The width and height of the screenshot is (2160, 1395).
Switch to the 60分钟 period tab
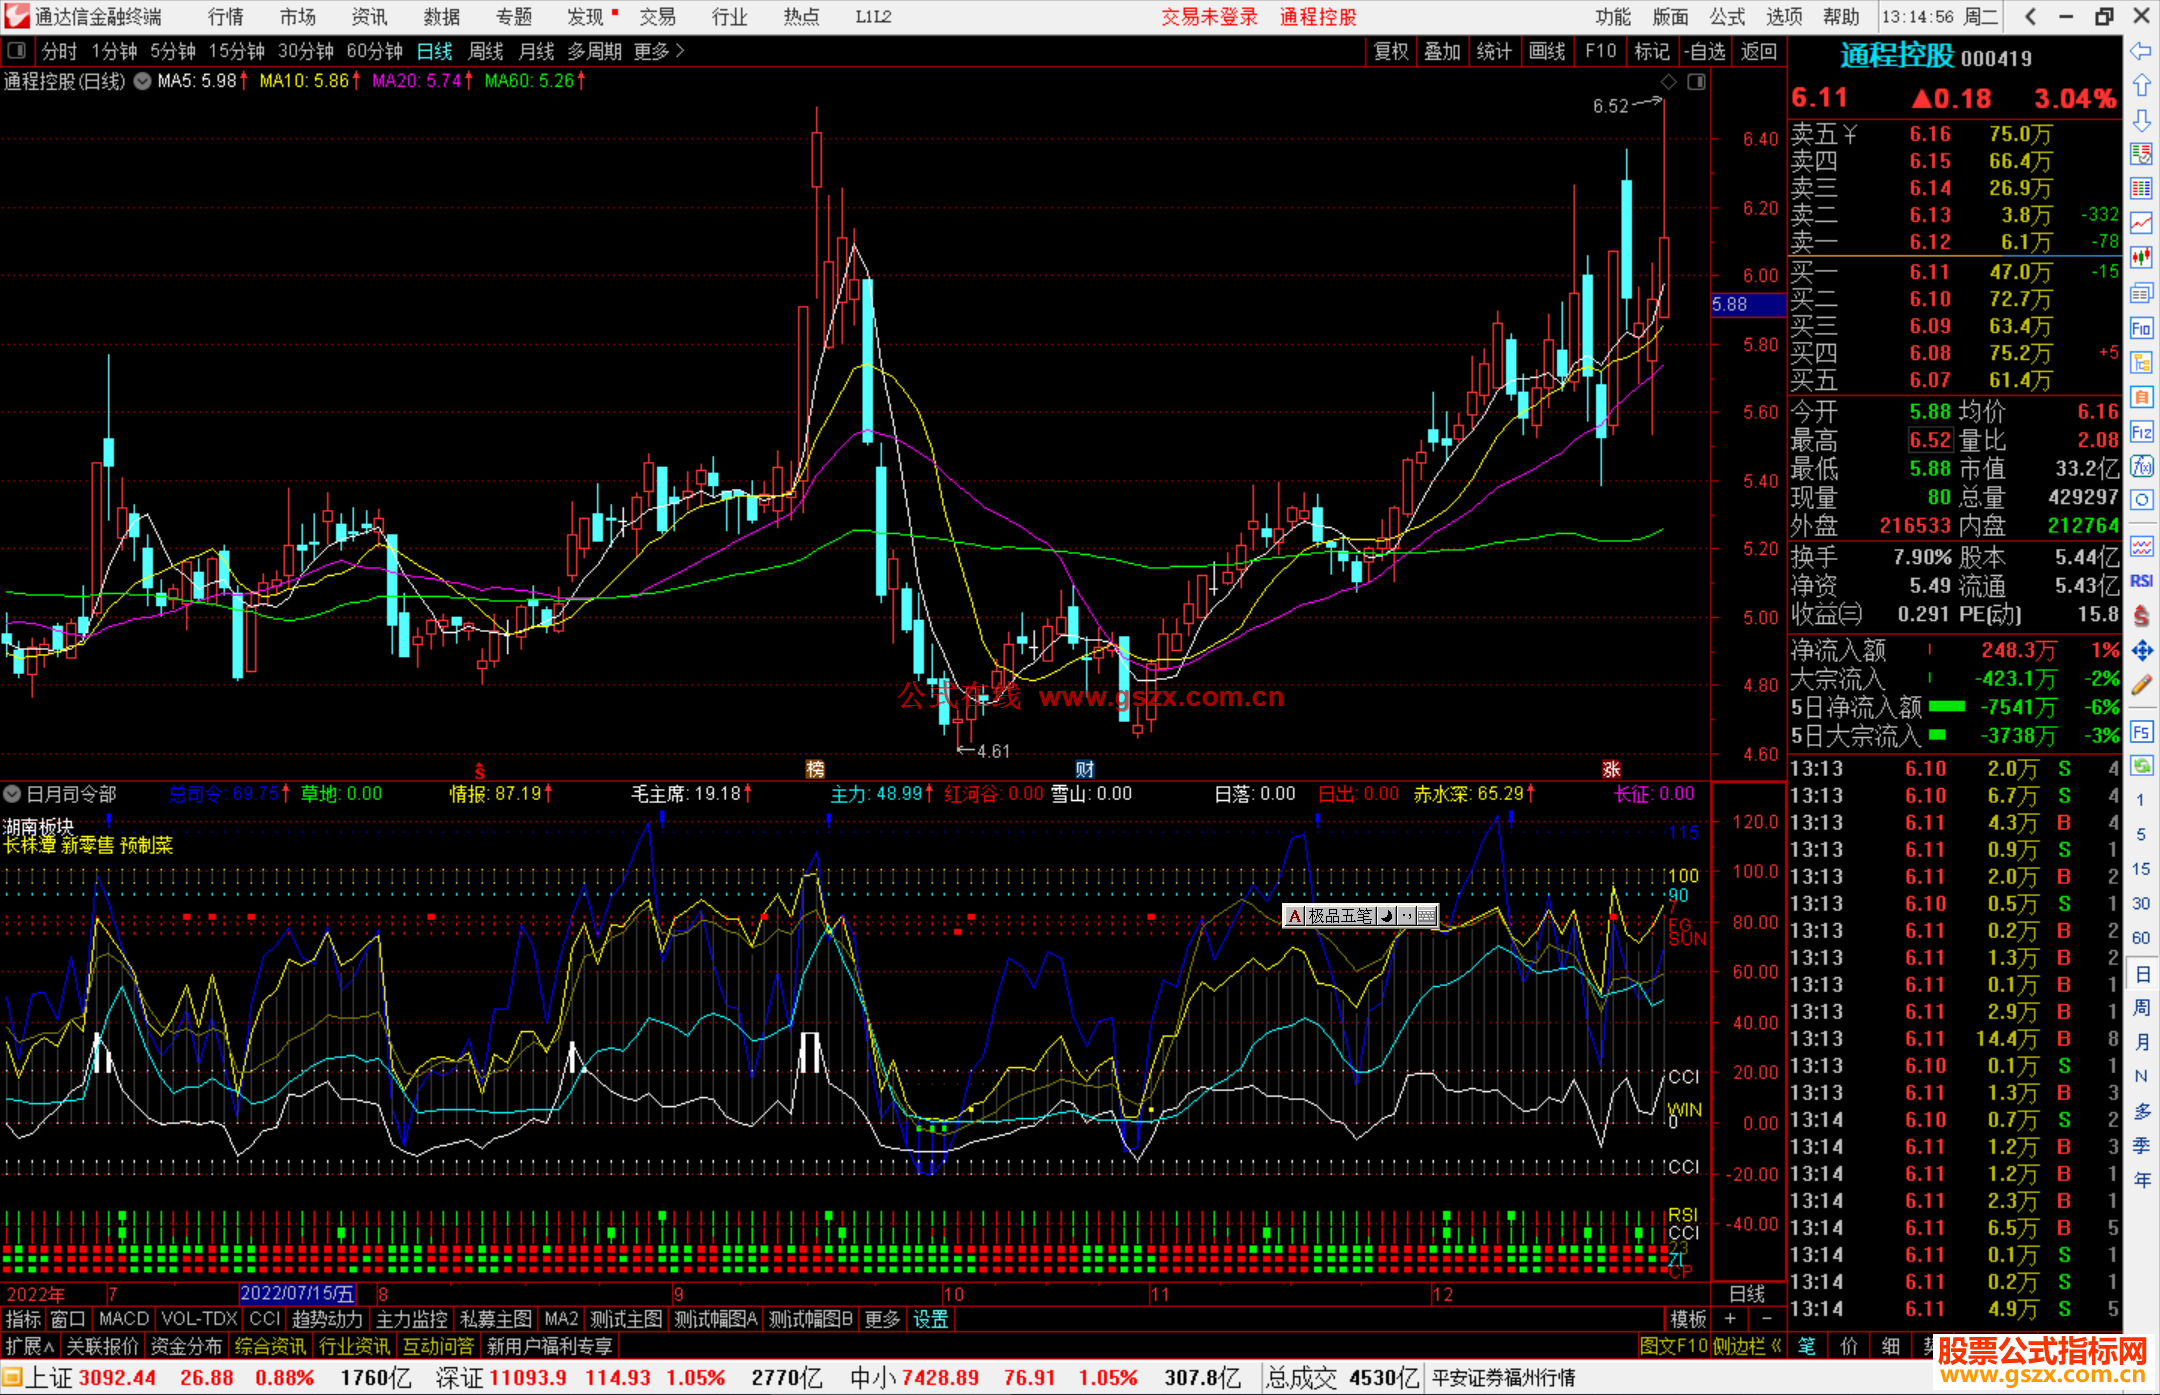point(374,51)
